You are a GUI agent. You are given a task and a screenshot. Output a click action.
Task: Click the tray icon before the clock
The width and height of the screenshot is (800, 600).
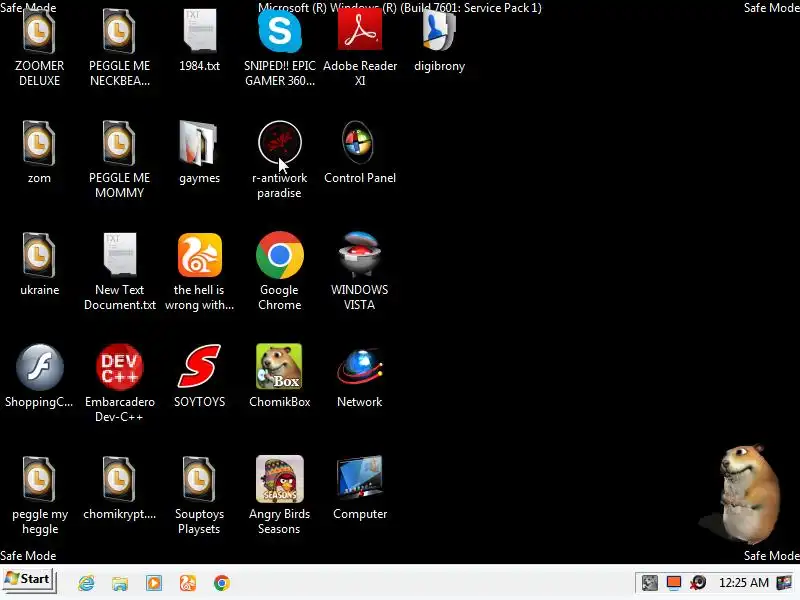(x=698, y=583)
